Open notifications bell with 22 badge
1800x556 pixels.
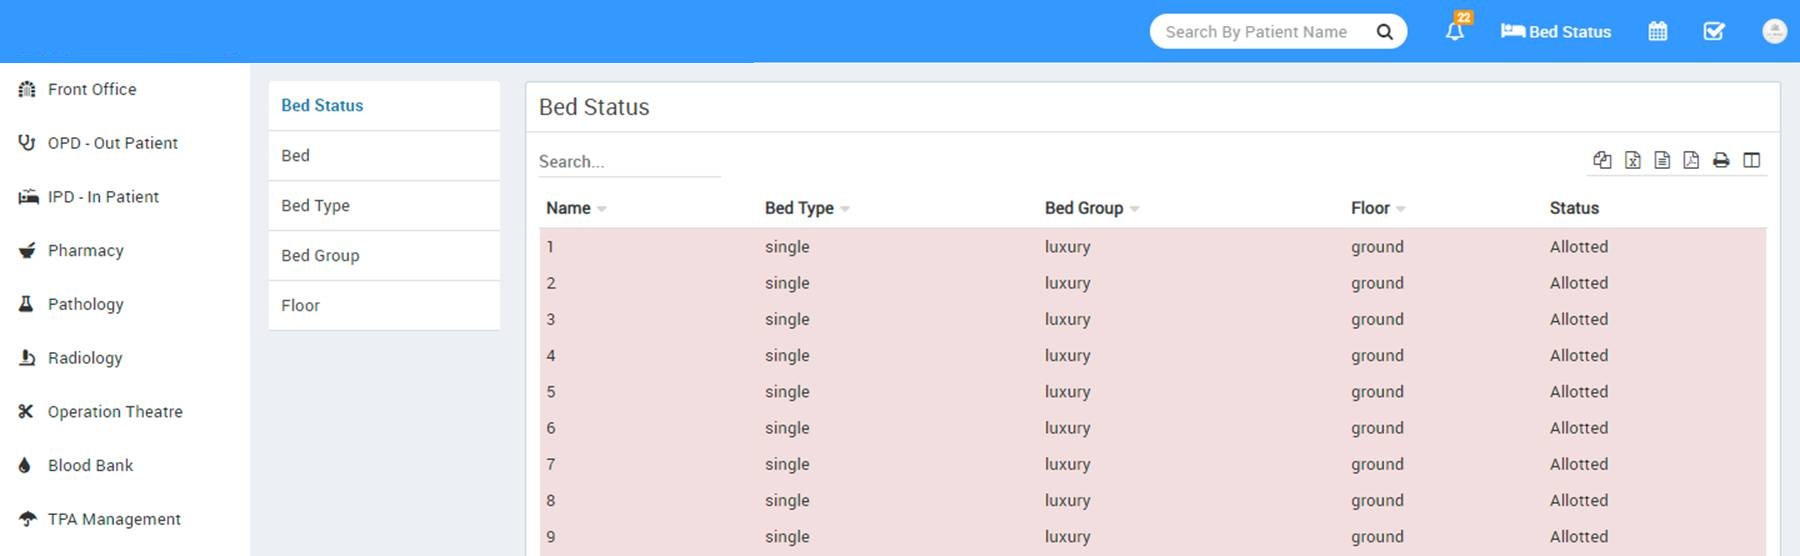click(x=1456, y=30)
